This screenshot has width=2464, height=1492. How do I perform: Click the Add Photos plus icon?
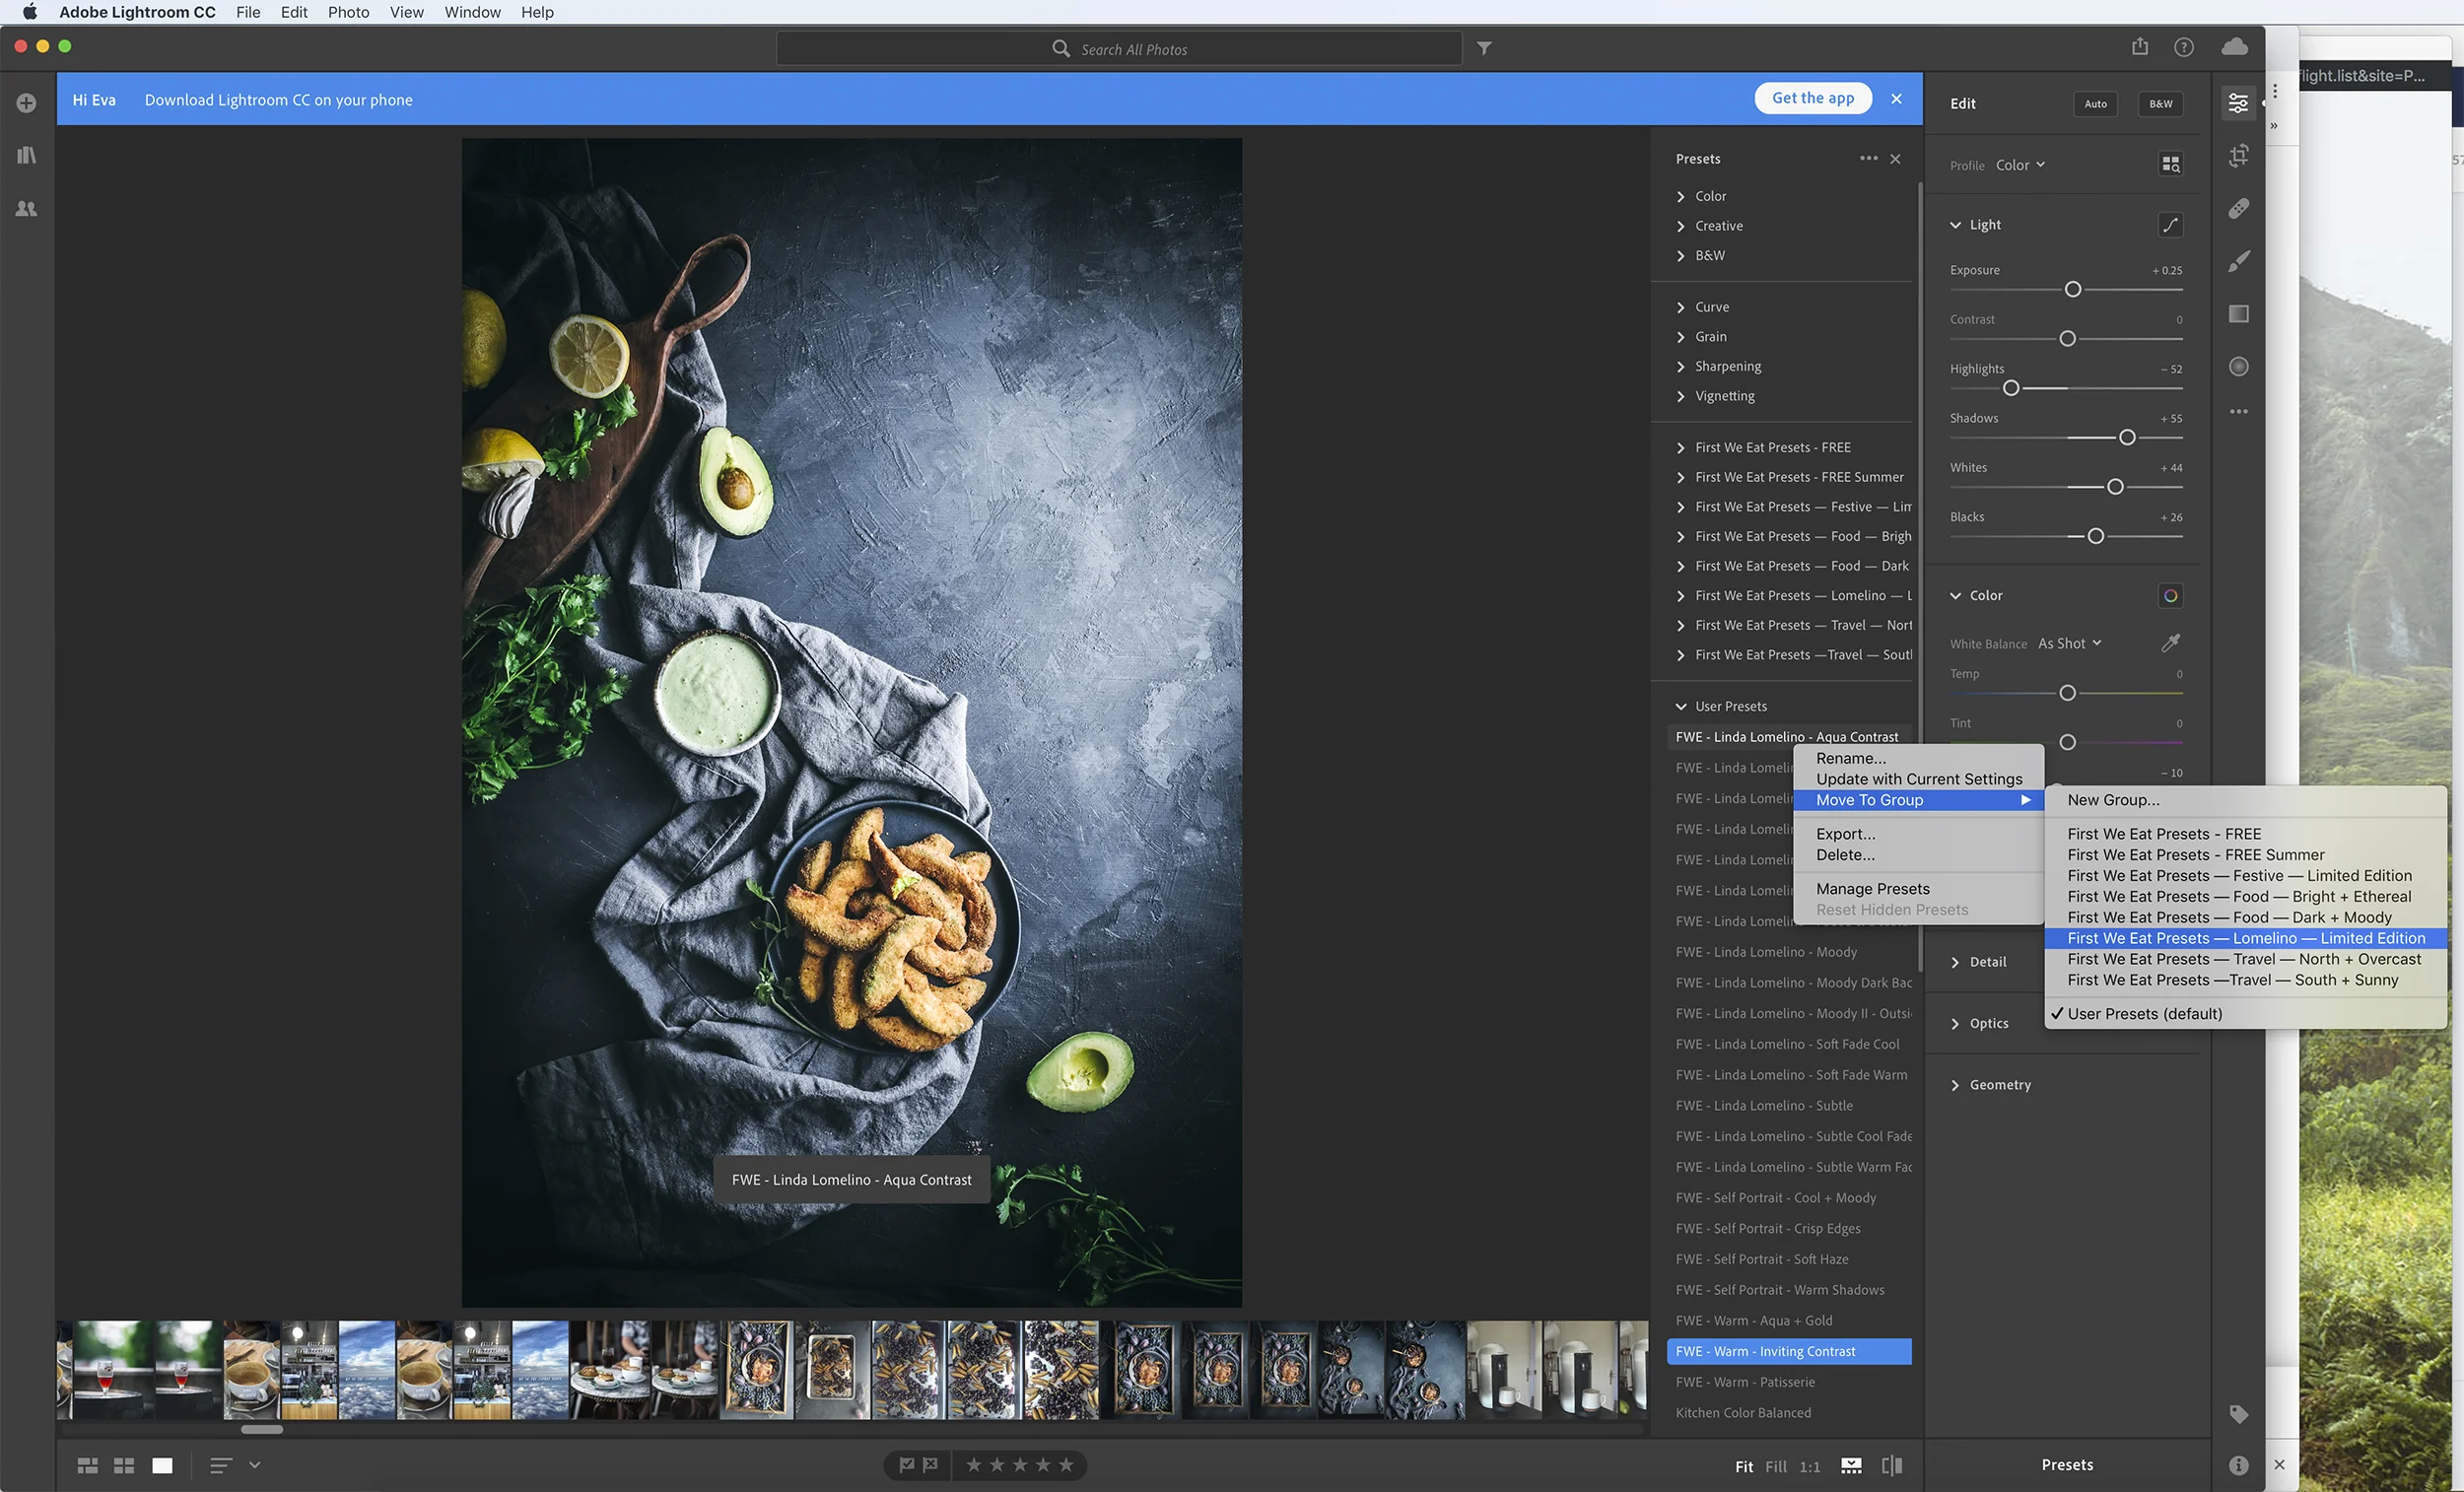click(27, 103)
